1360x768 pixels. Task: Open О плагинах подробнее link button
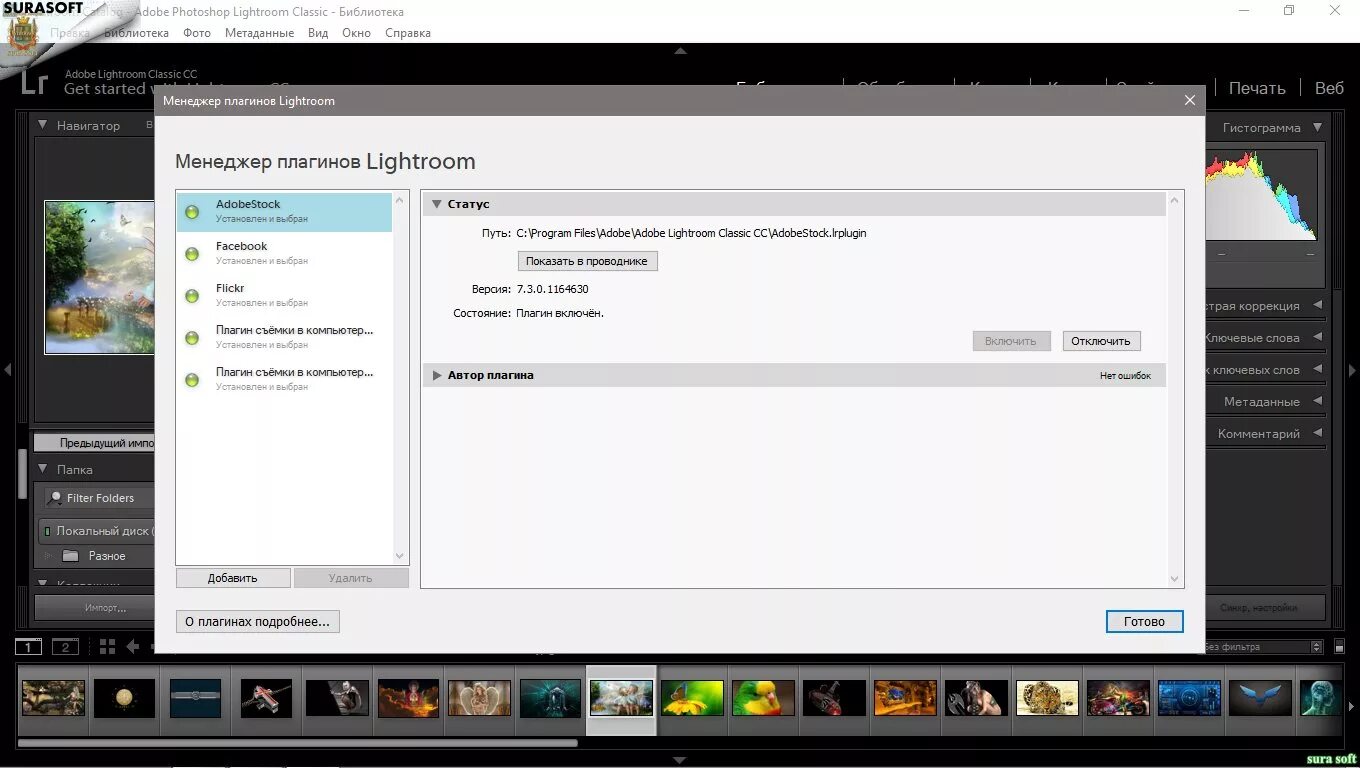tap(258, 621)
